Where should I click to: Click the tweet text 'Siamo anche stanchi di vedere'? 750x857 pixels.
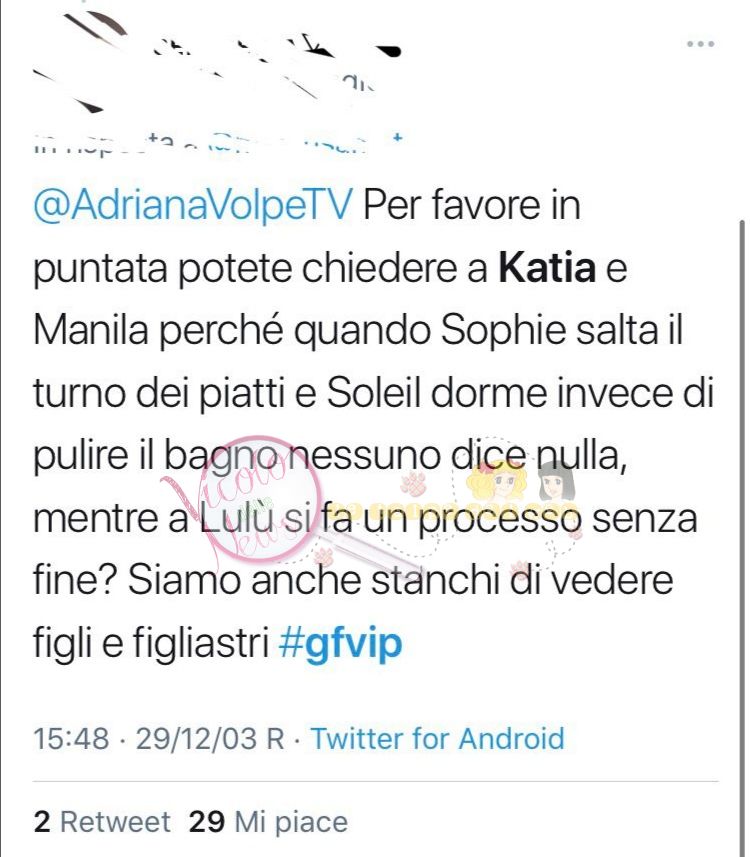(400, 580)
